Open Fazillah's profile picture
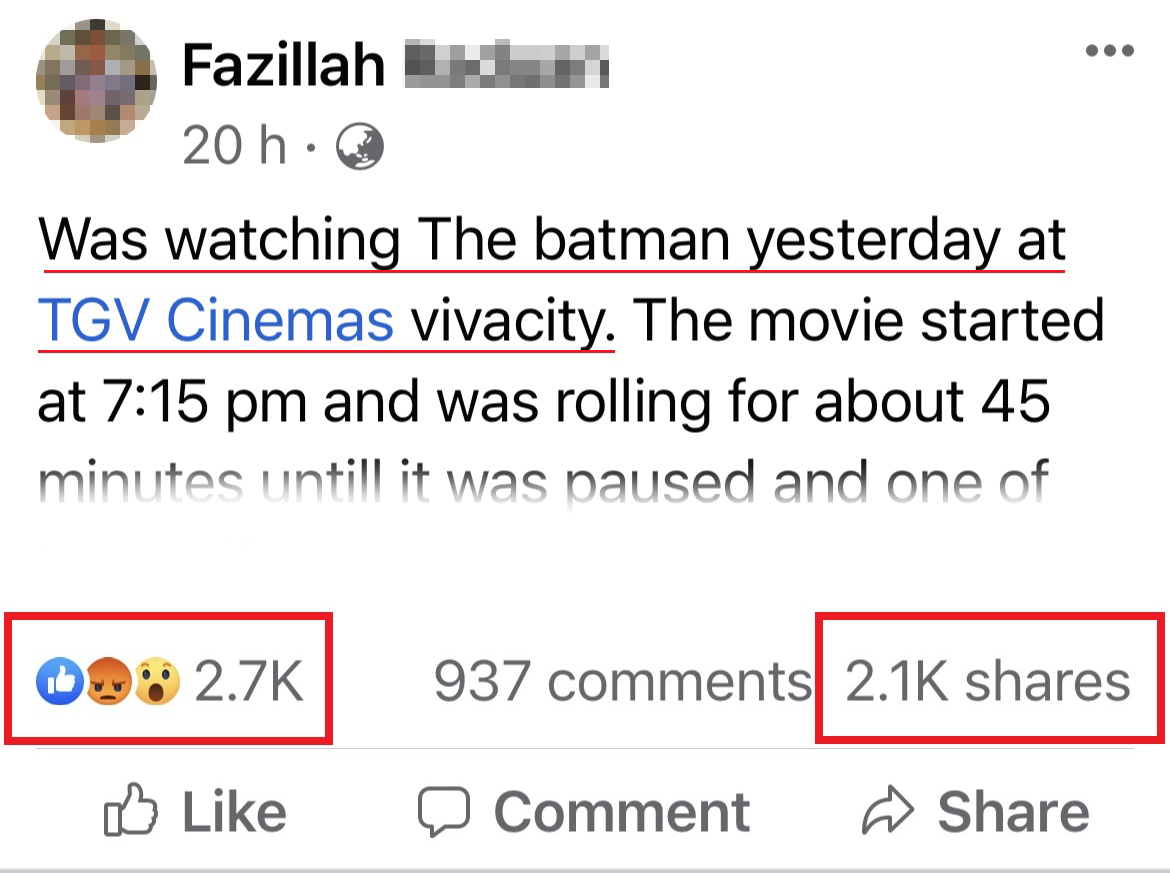Viewport: 1170px width, 873px height. click(96, 80)
